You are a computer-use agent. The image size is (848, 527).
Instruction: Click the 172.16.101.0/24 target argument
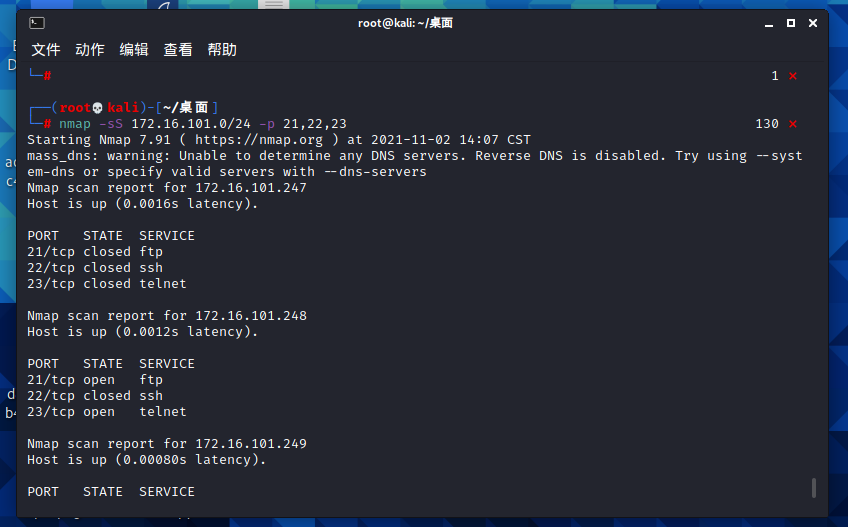191,124
